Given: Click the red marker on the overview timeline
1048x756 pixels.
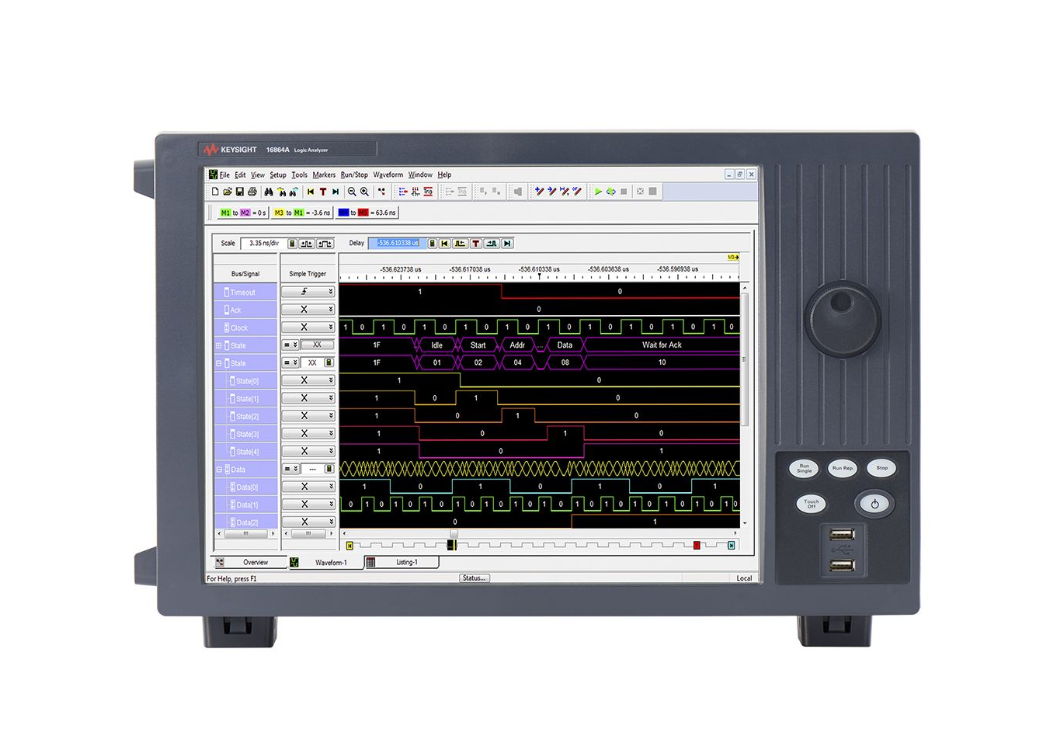Looking at the screenshot, I should point(697,545).
